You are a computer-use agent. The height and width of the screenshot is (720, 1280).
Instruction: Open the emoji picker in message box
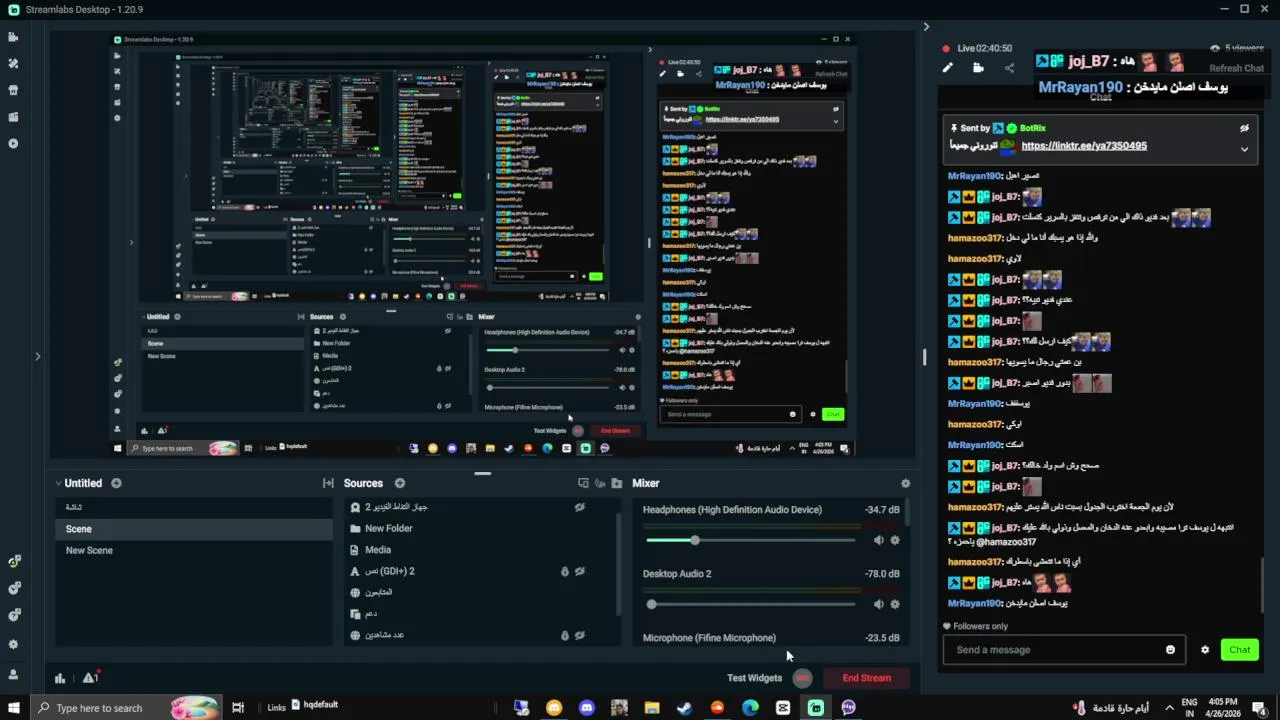point(1170,650)
